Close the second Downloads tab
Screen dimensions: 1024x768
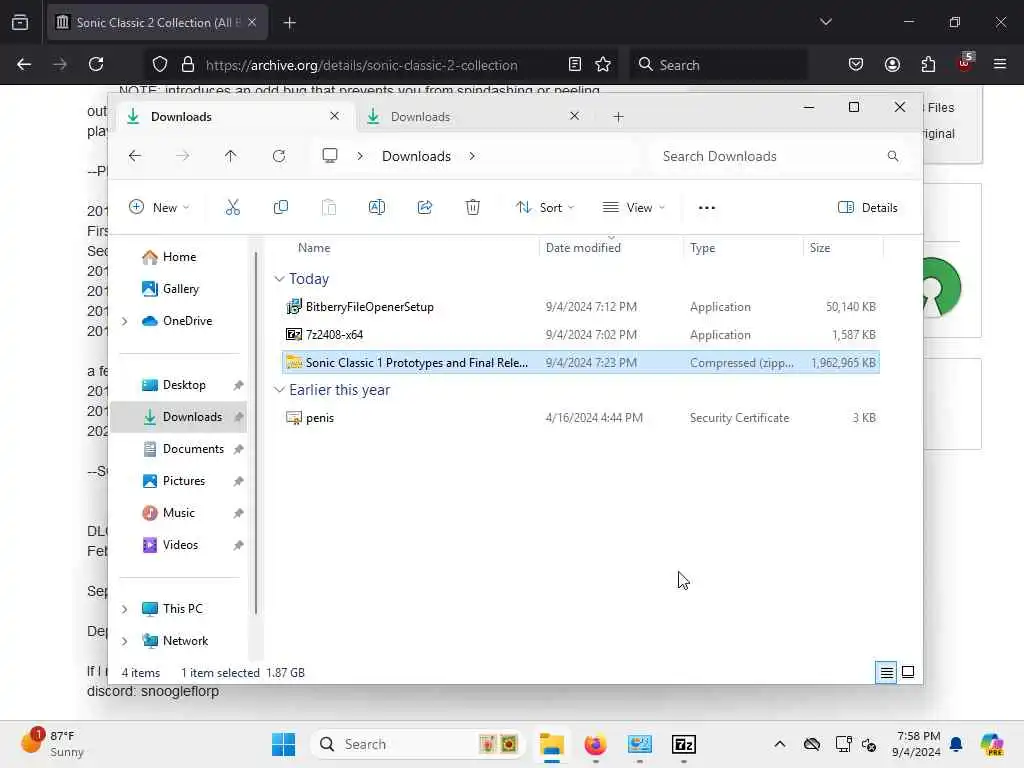[x=575, y=116]
